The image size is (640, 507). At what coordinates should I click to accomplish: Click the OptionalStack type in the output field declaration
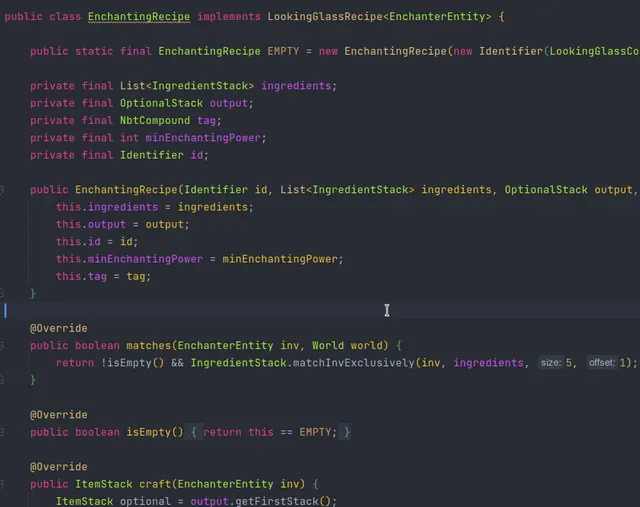(x=161, y=103)
